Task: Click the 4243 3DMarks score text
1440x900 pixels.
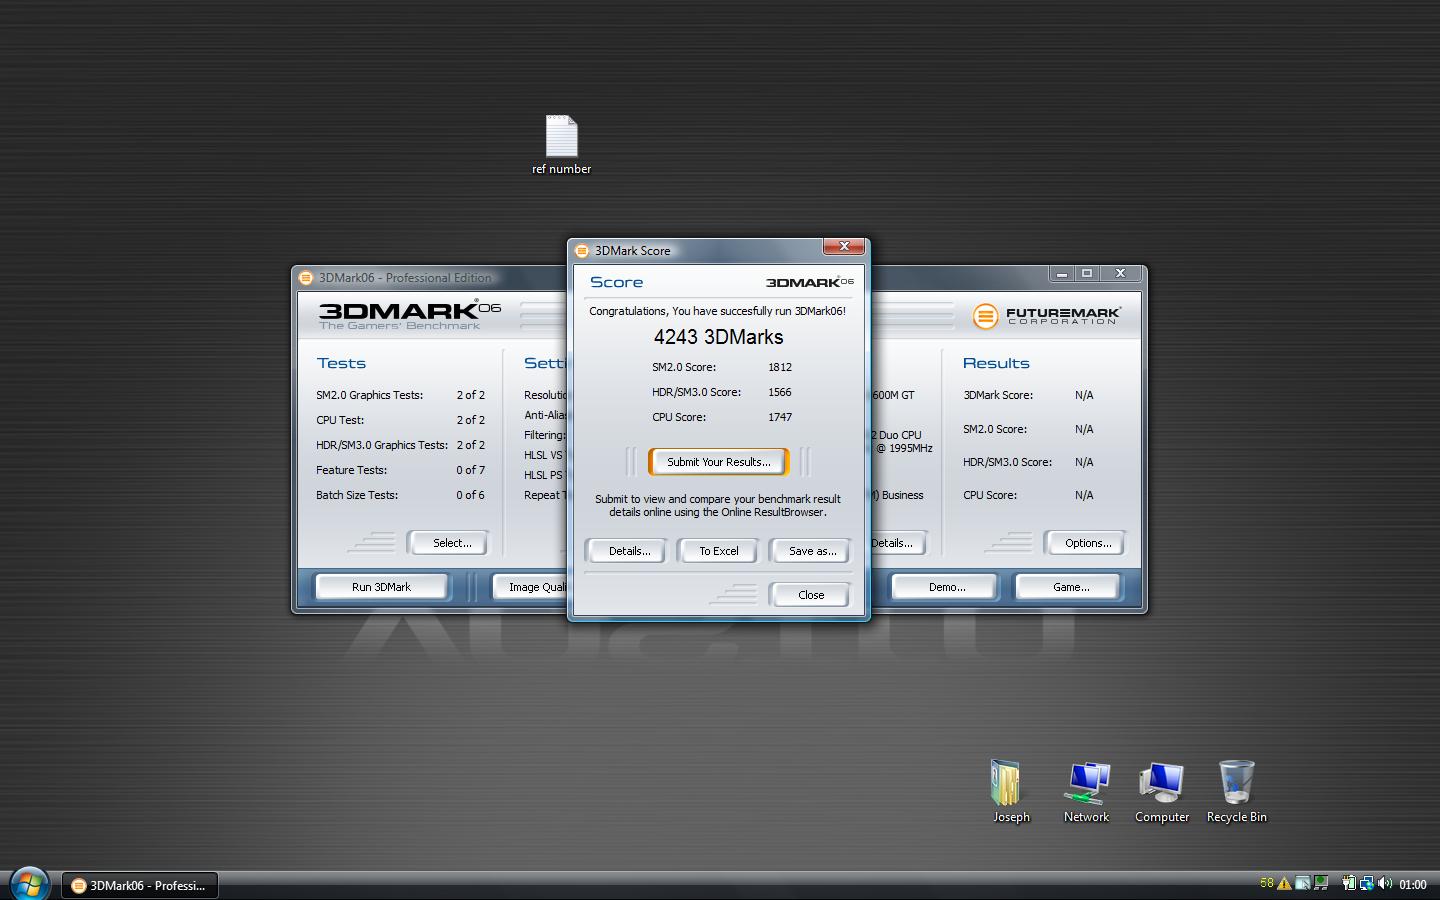Action: (719, 337)
